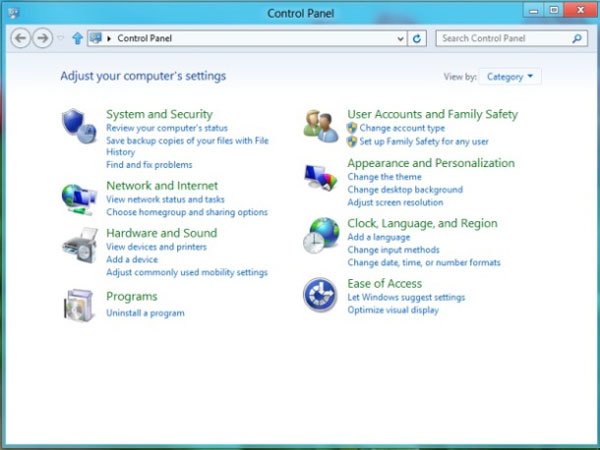The width and height of the screenshot is (600, 450).
Task: Open Clock, Language, and Region category
Action: (x=422, y=223)
